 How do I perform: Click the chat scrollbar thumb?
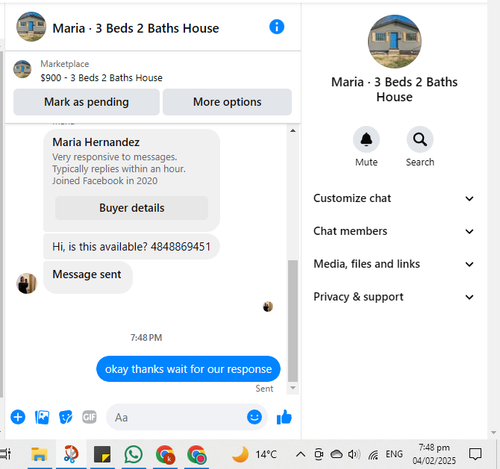pyautogui.click(x=293, y=321)
